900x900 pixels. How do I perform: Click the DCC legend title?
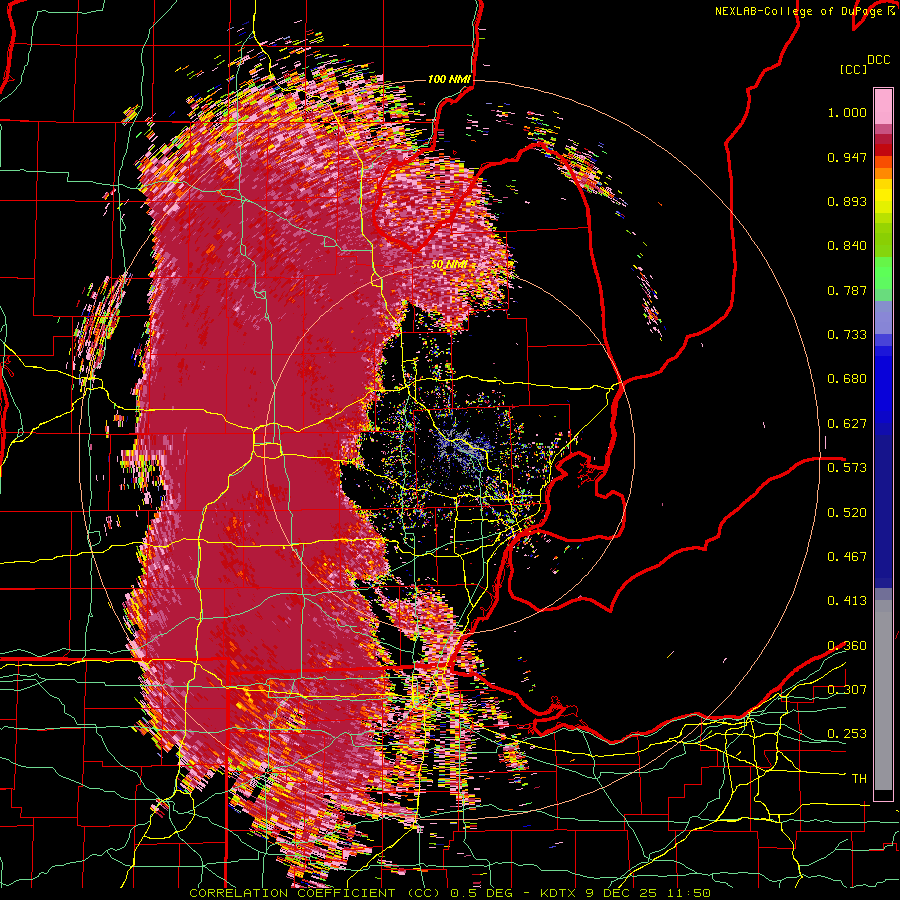point(878,60)
